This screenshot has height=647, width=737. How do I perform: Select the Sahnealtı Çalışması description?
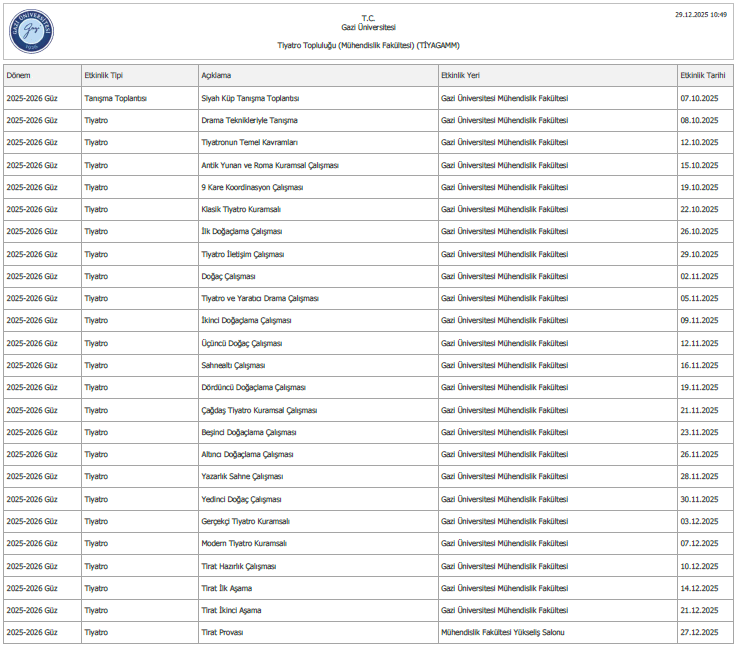(x=233, y=365)
